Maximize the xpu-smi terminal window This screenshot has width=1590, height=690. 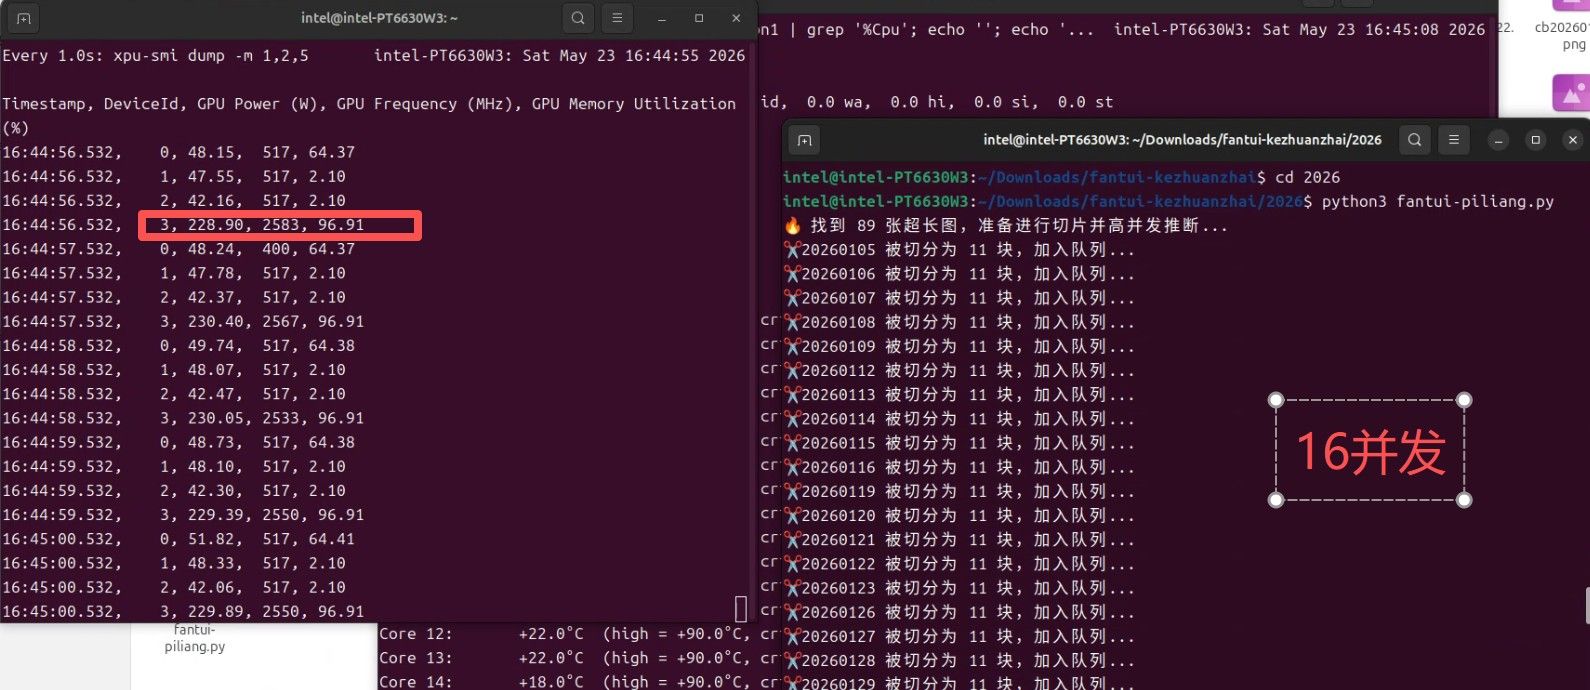[x=699, y=18]
